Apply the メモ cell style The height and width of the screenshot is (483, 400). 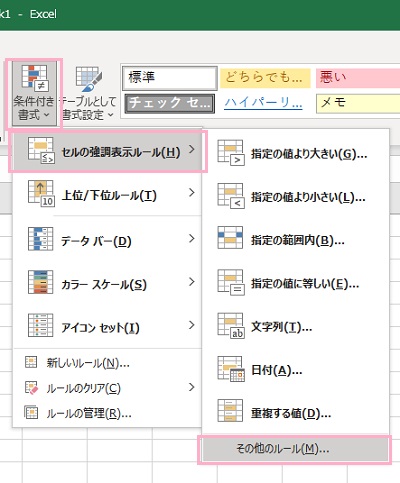click(358, 104)
